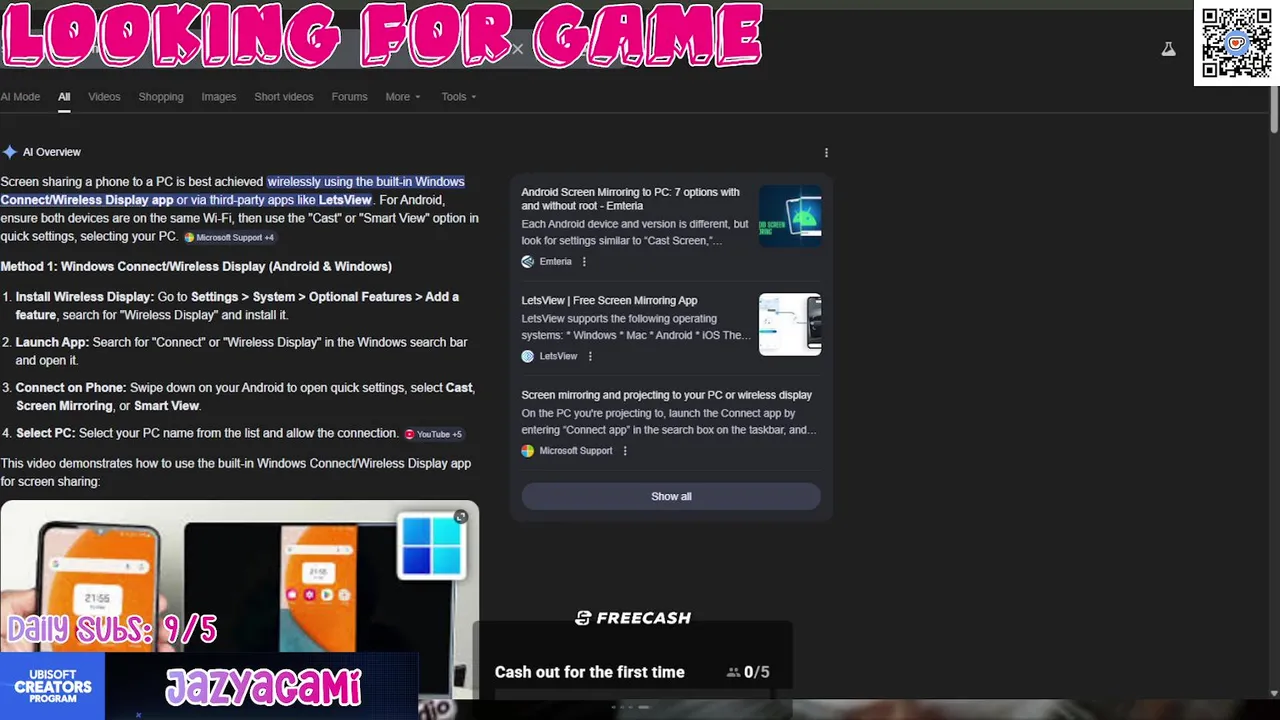Image resolution: width=1280 pixels, height=720 pixels.
Task: Switch to the Forums tab
Action: (x=350, y=97)
